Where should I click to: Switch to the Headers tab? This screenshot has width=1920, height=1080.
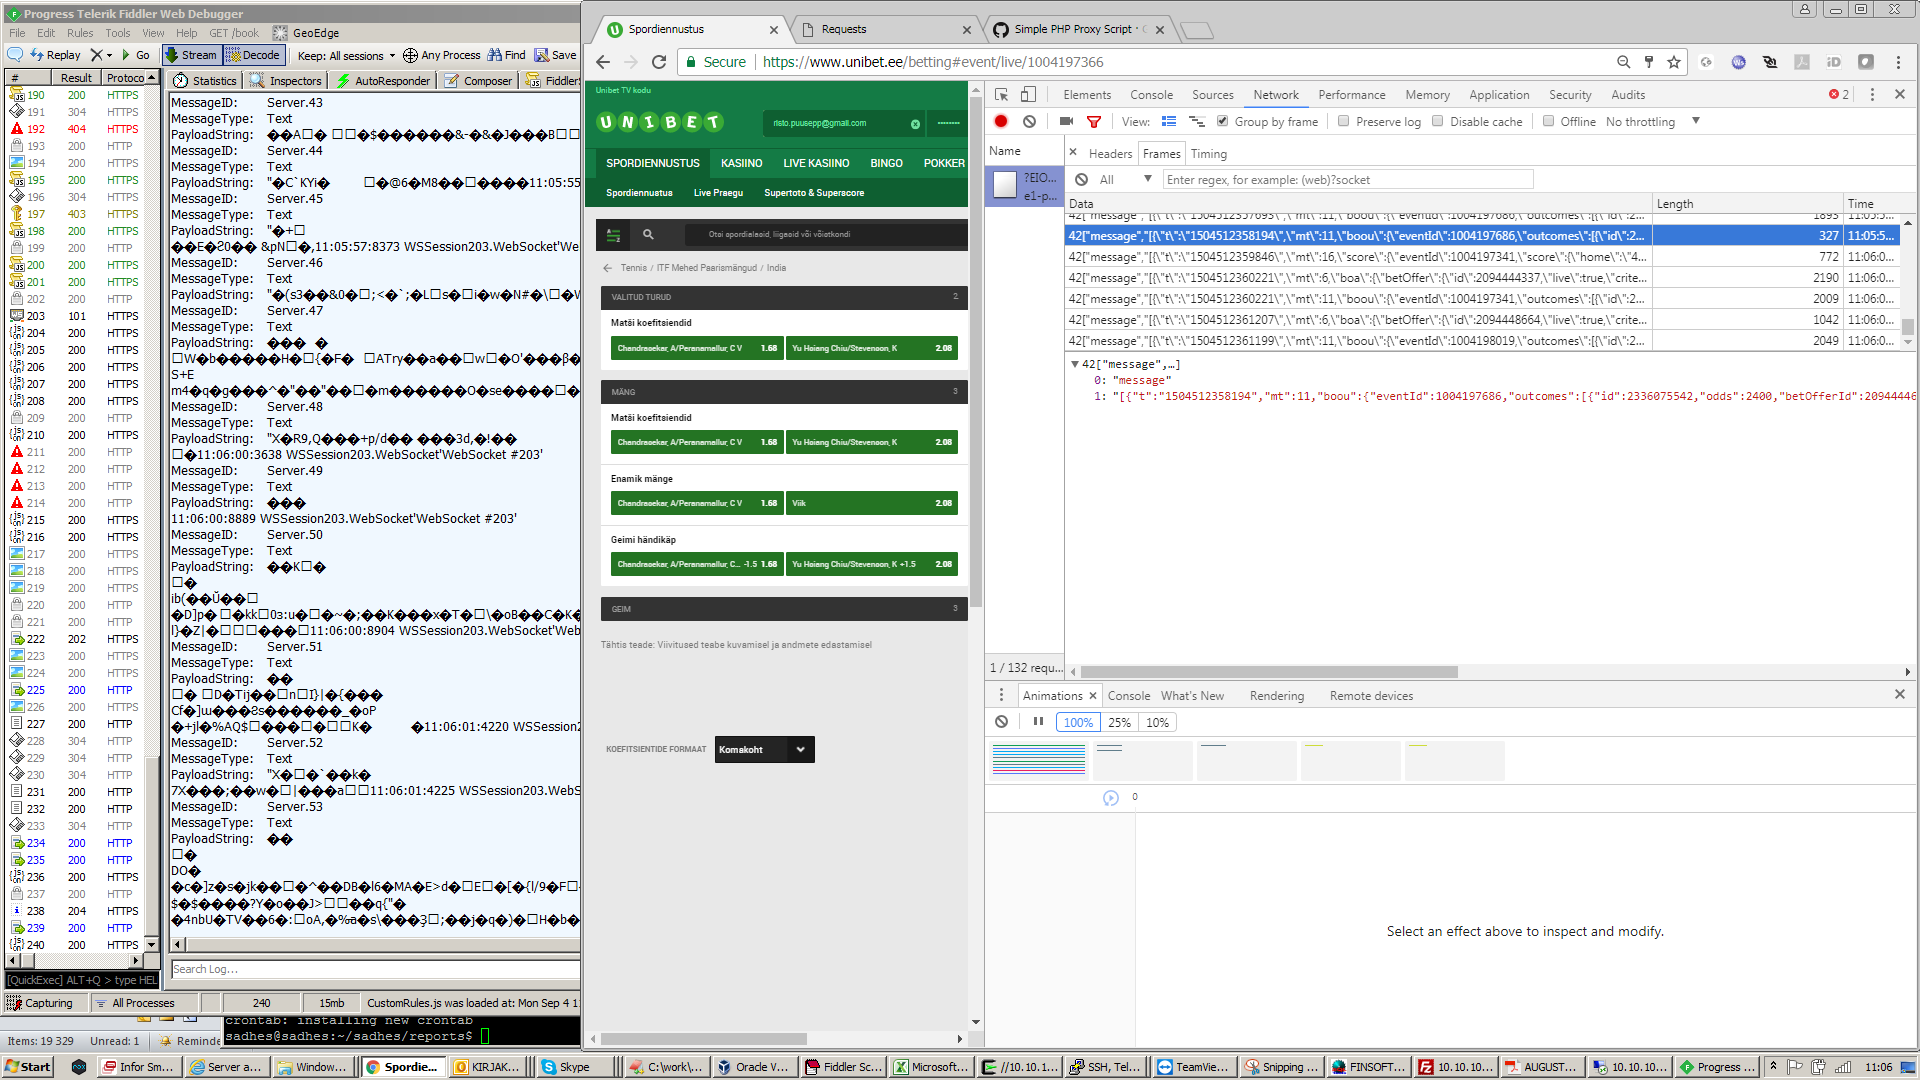tap(1110, 153)
